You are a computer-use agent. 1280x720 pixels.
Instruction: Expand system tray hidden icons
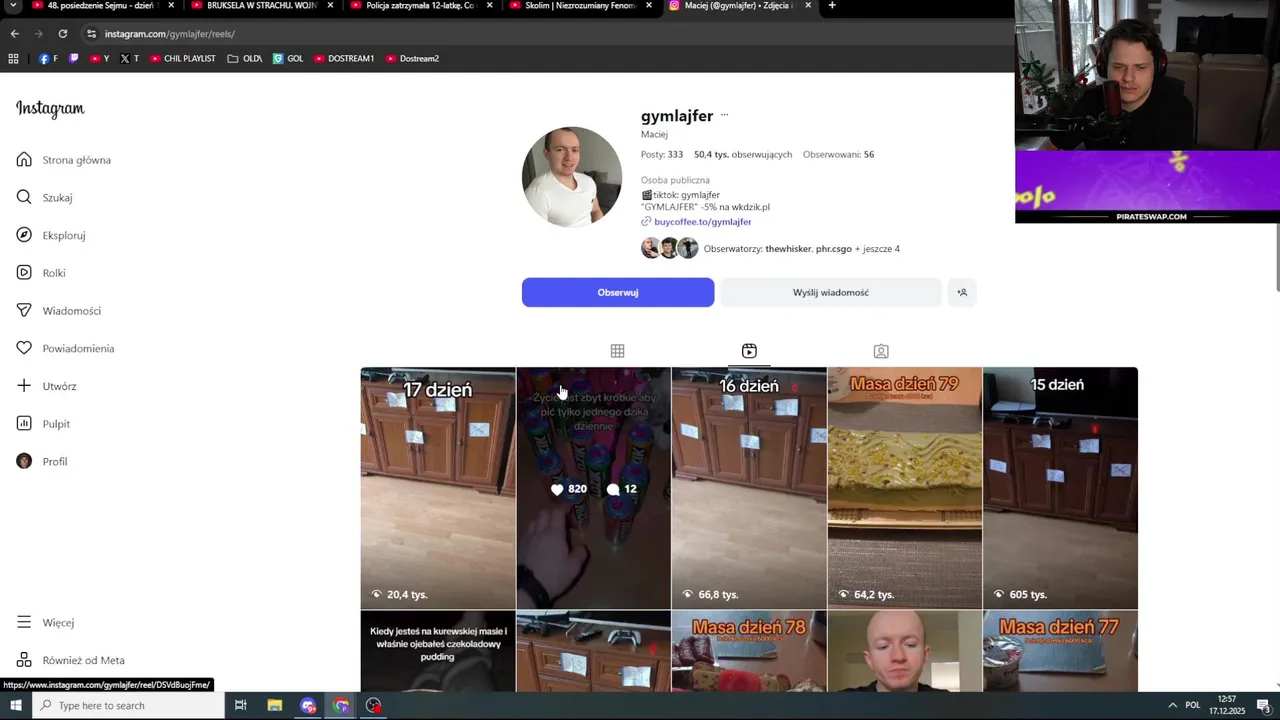[x=1172, y=706]
